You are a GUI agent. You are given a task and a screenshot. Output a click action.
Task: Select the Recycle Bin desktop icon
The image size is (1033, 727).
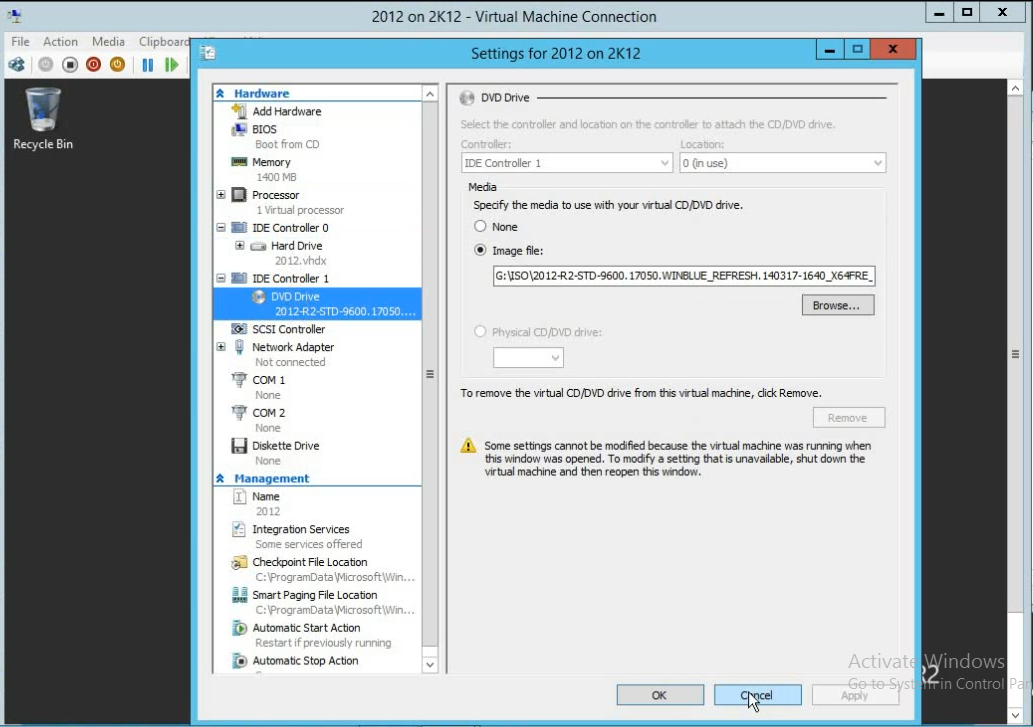43,119
